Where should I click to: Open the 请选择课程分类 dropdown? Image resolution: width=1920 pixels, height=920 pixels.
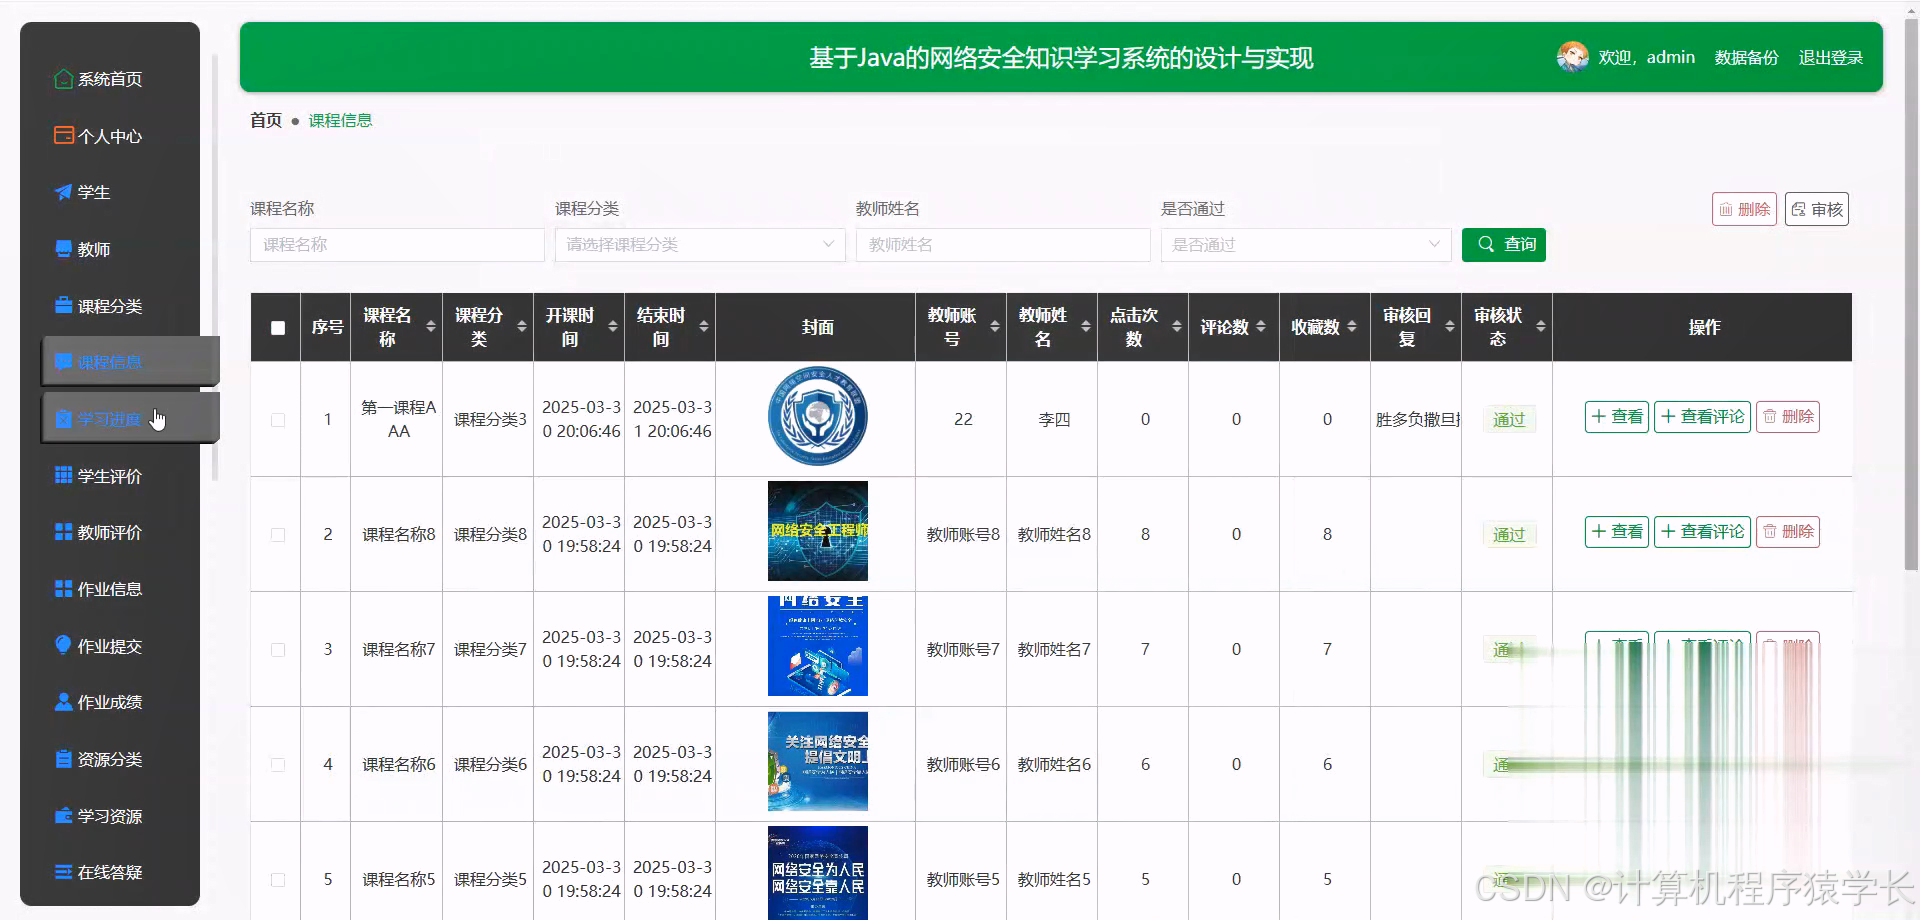[699, 244]
